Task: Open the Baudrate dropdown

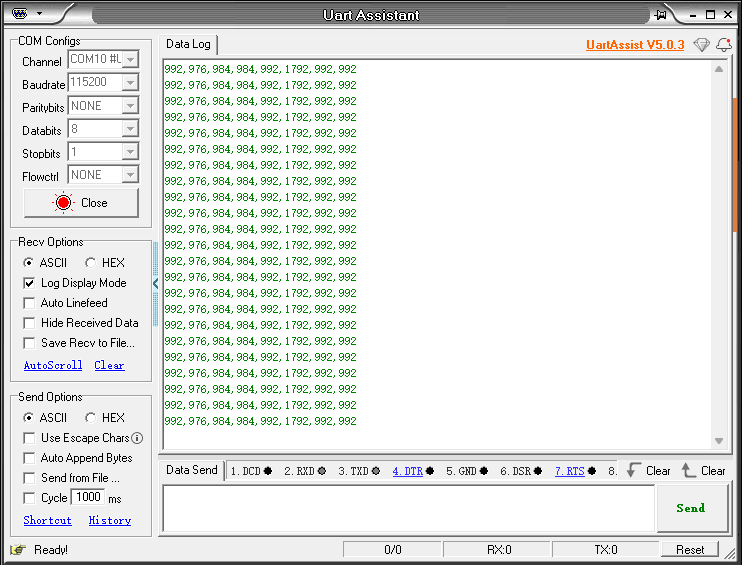Action: point(130,82)
